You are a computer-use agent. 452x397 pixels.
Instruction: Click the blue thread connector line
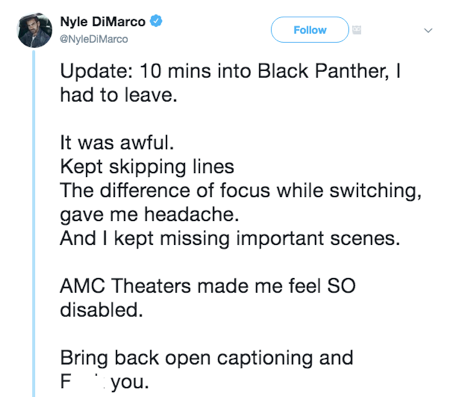(33, 223)
